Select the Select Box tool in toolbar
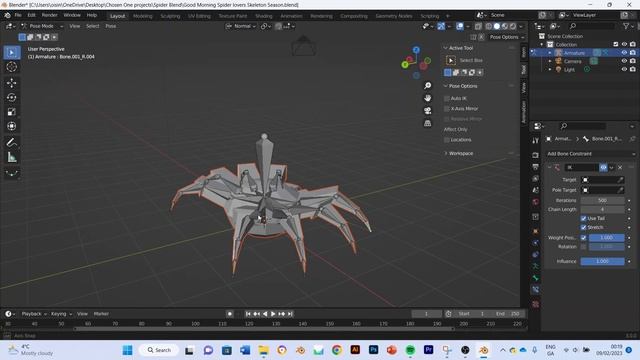This screenshot has width=640, height=360. 12,52
